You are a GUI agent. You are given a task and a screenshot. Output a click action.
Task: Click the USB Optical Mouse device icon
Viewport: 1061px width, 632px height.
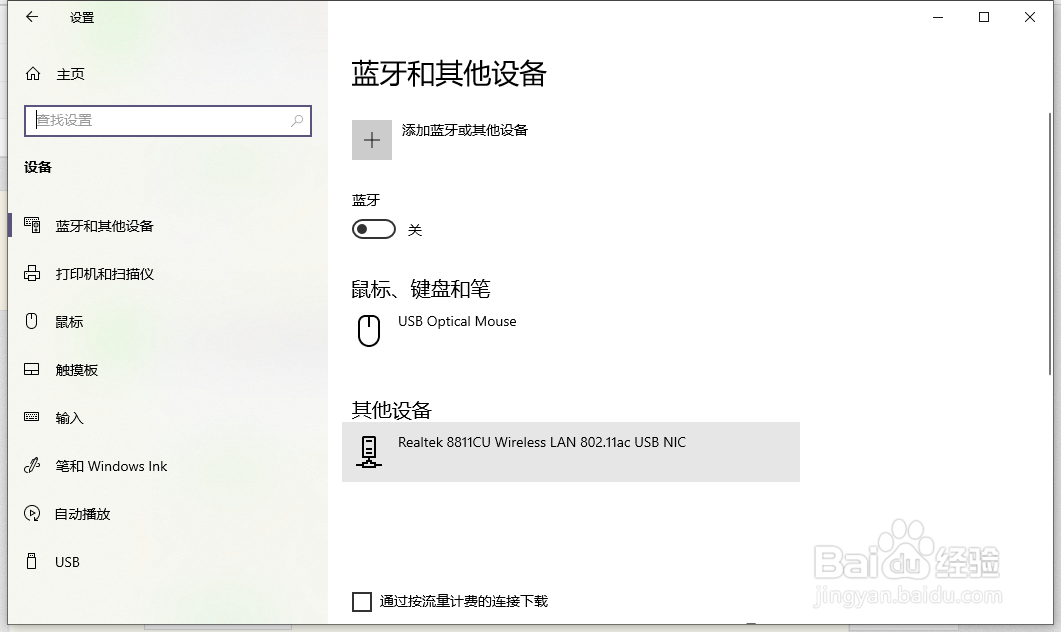tap(369, 330)
